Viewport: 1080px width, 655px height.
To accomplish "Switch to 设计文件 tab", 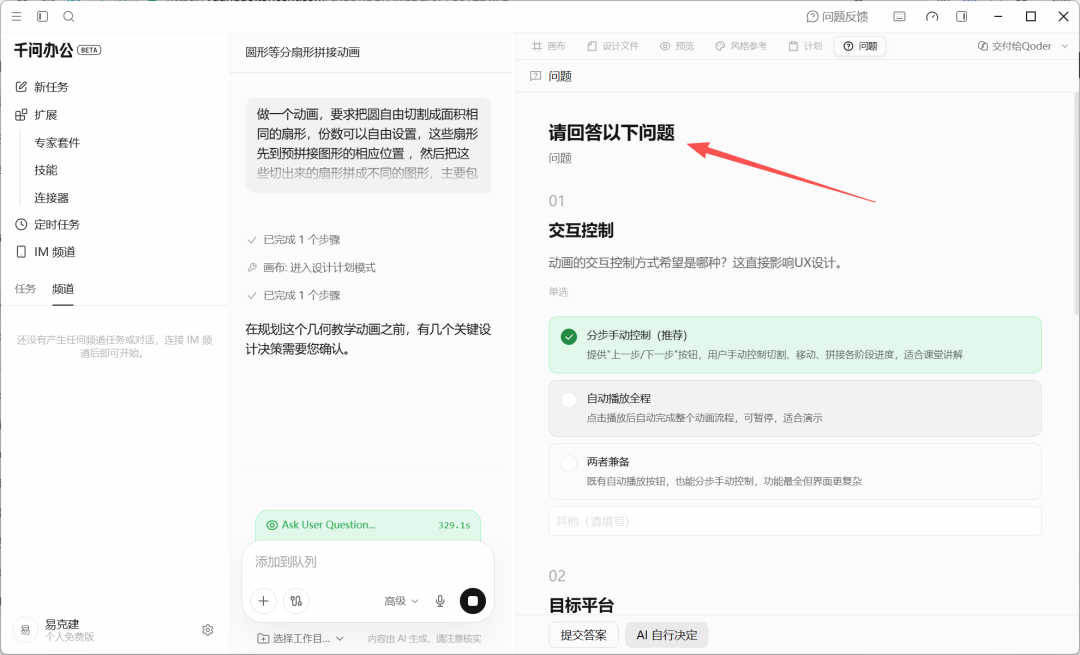I will coord(613,46).
